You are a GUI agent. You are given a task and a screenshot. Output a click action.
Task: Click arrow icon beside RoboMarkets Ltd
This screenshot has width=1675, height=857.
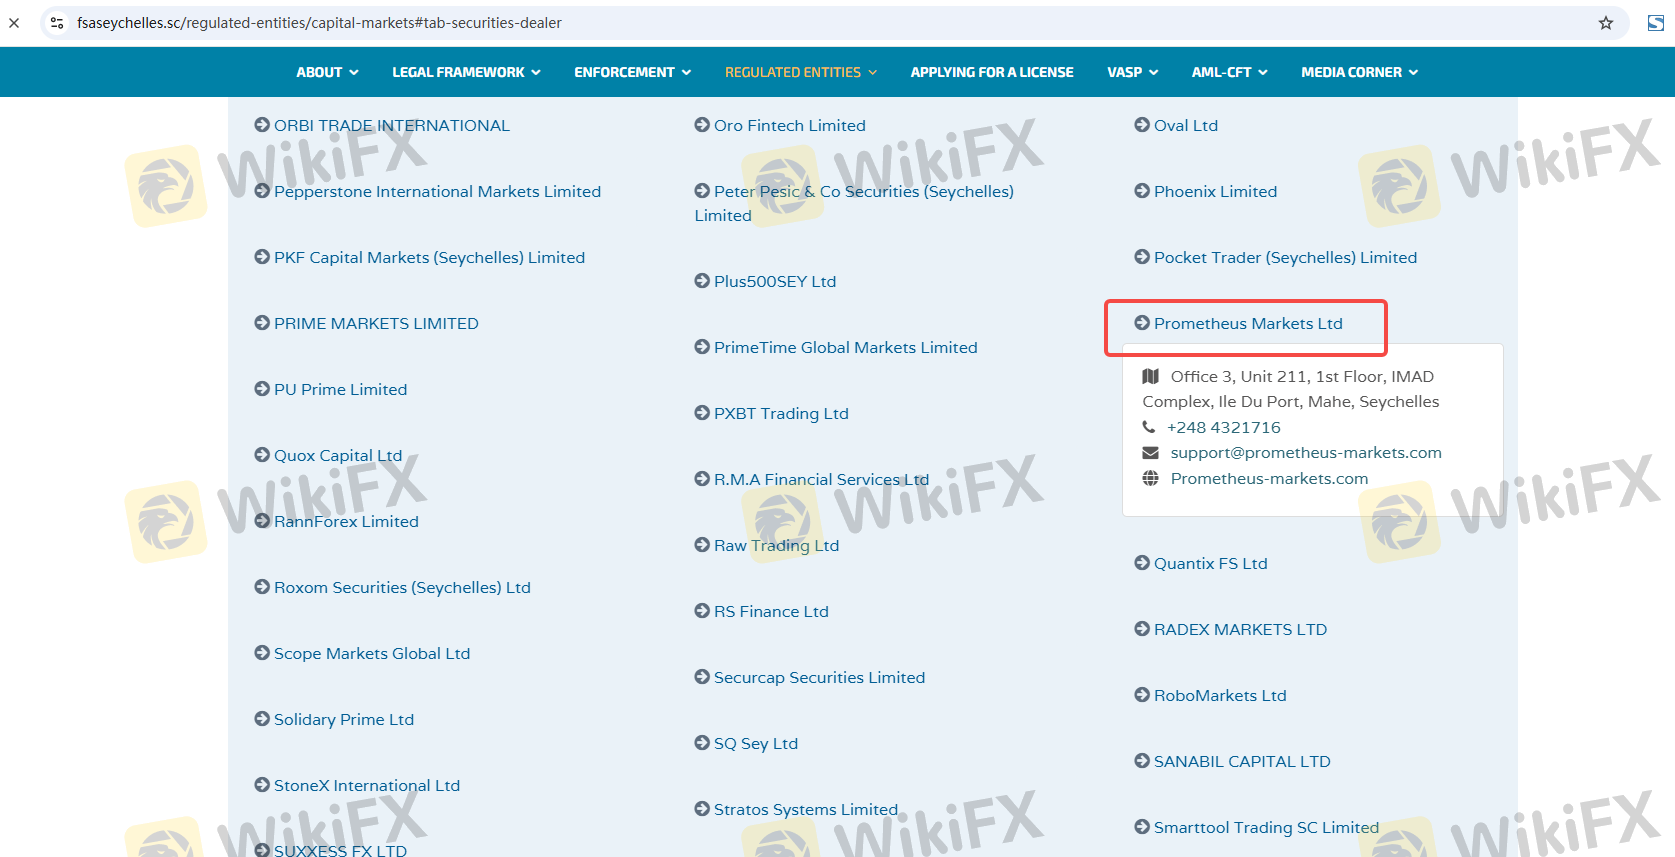tap(1142, 695)
